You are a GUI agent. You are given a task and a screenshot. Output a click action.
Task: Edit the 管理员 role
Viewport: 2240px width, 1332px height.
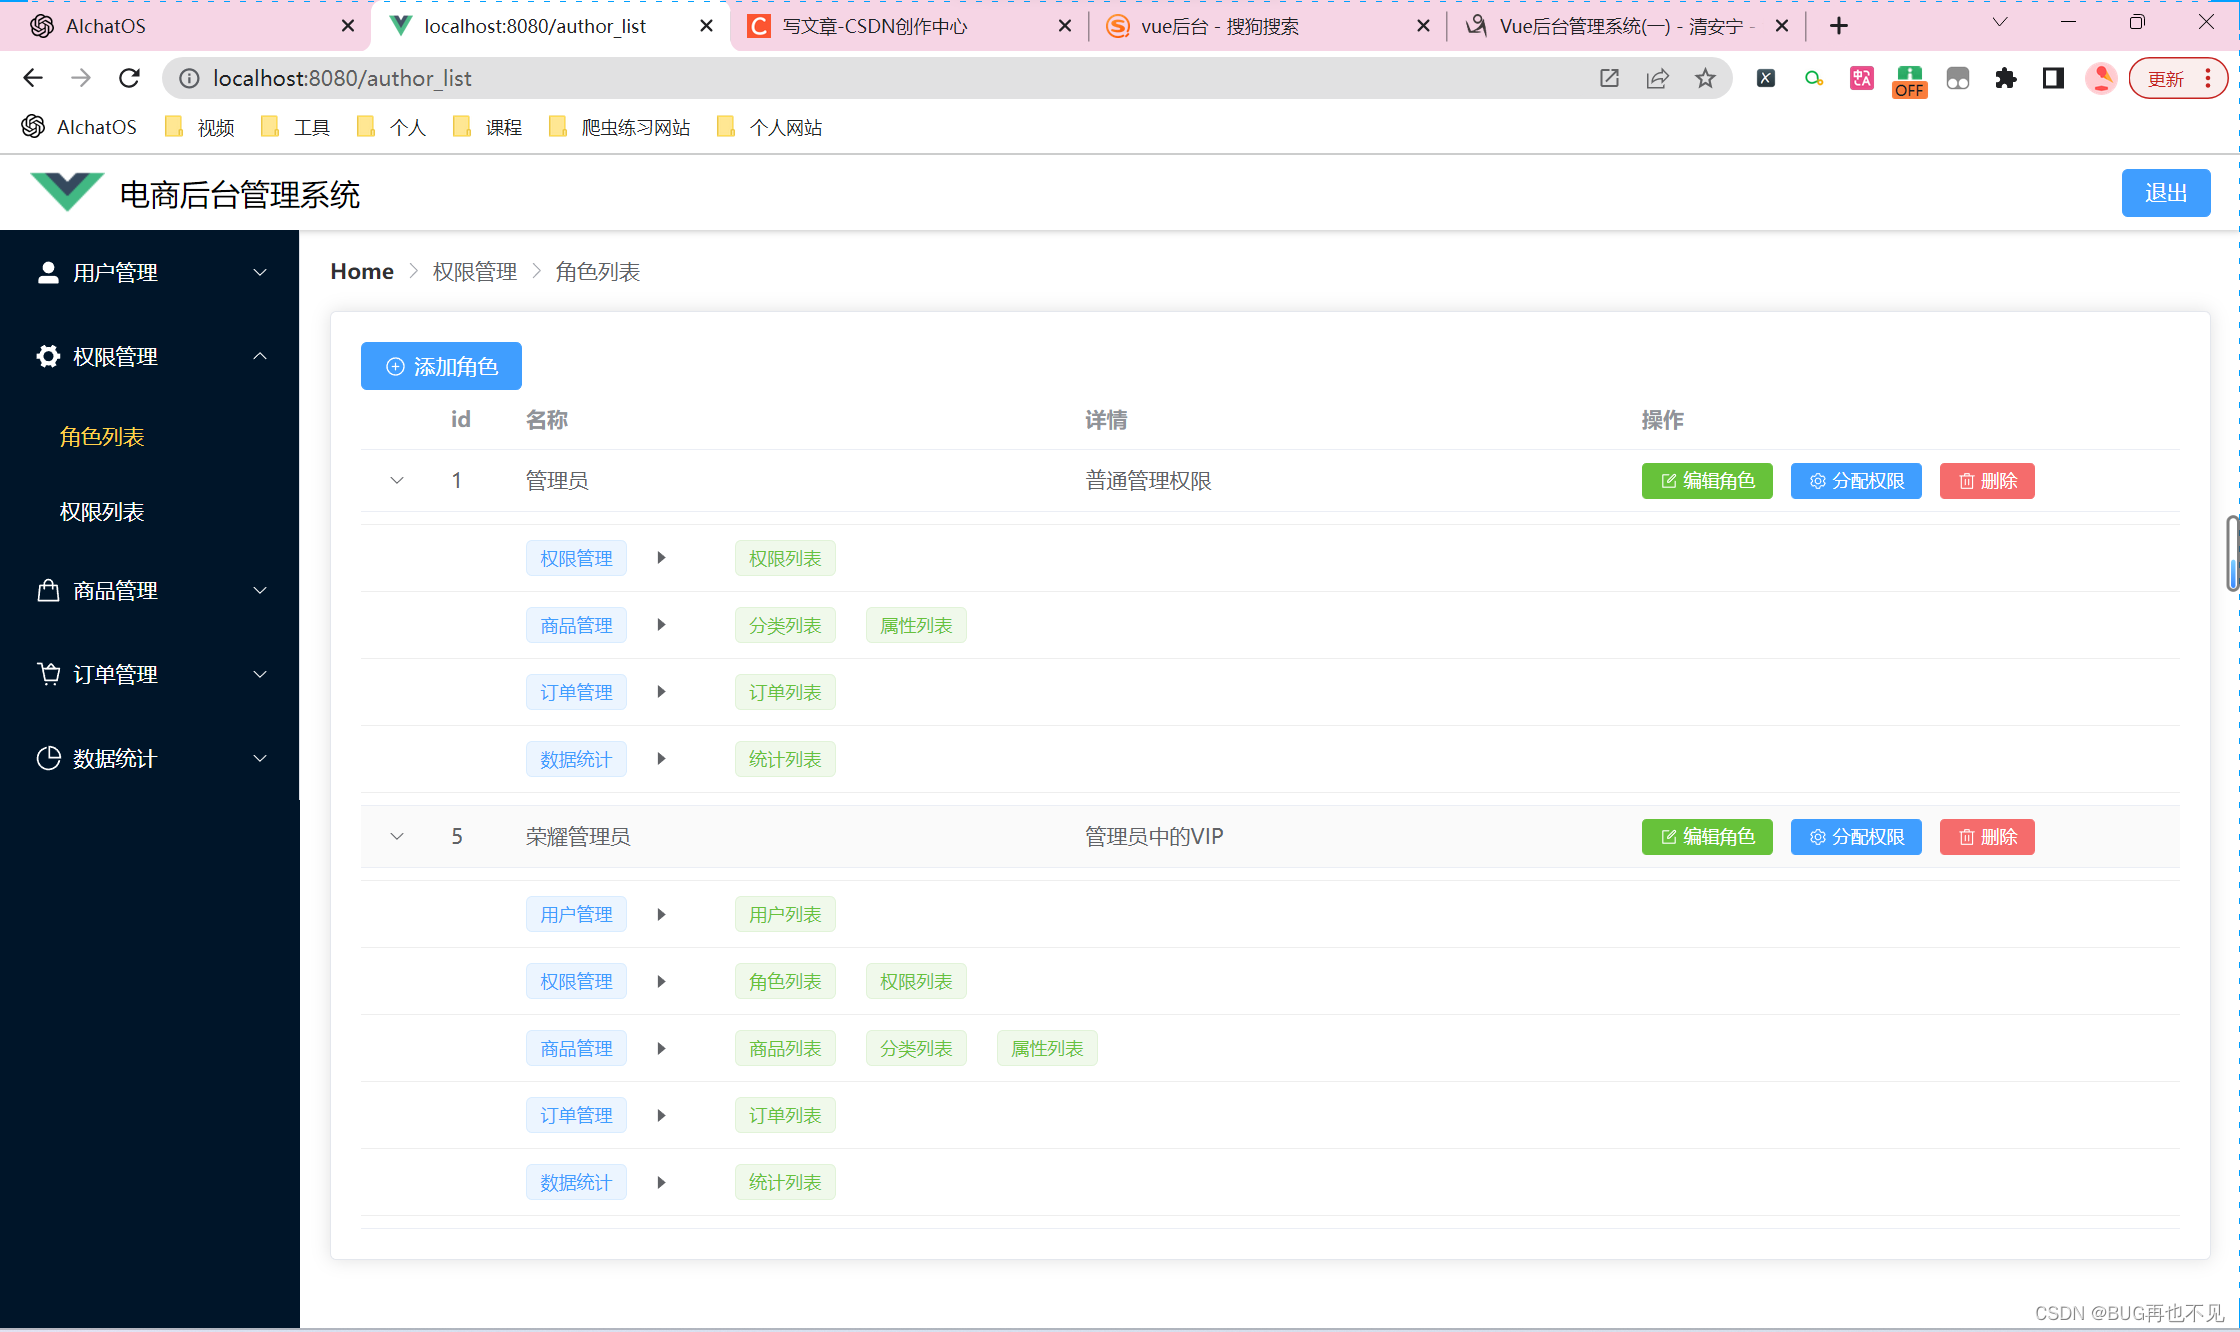pyautogui.click(x=1707, y=481)
